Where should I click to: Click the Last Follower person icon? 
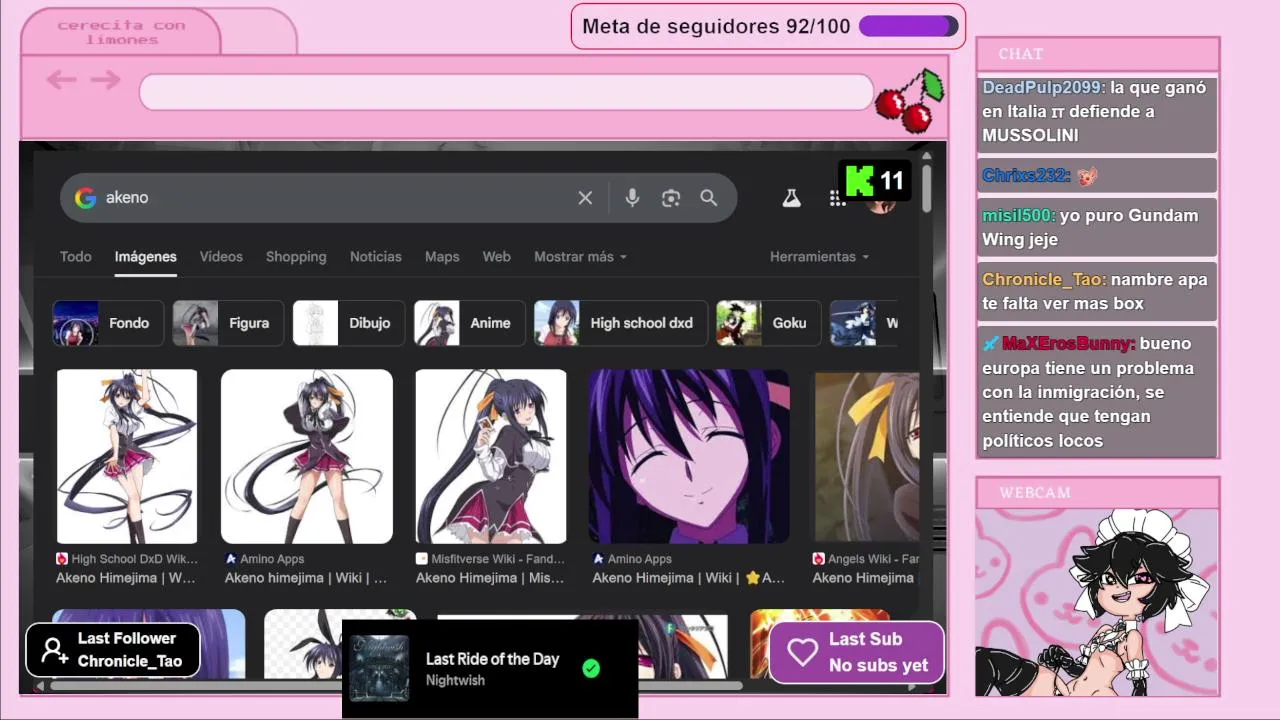[x=54, y=651]
